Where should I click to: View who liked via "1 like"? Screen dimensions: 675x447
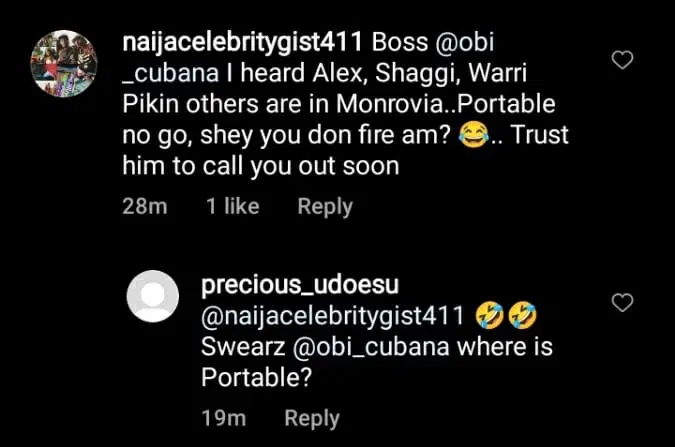pyautogui.click(x=232, y=207)
